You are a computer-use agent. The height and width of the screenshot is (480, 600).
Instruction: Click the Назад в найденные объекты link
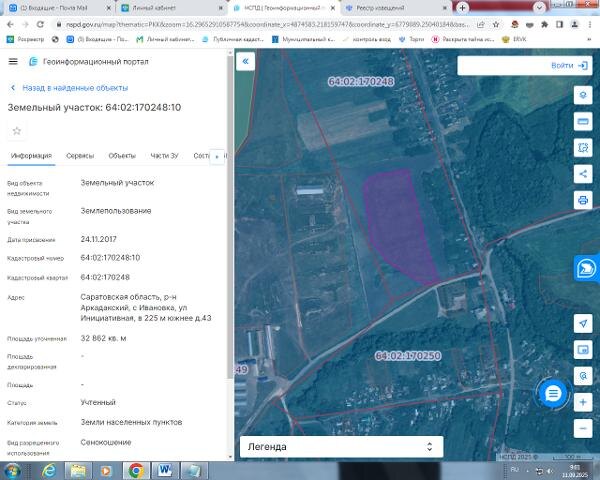pos(69,88)
